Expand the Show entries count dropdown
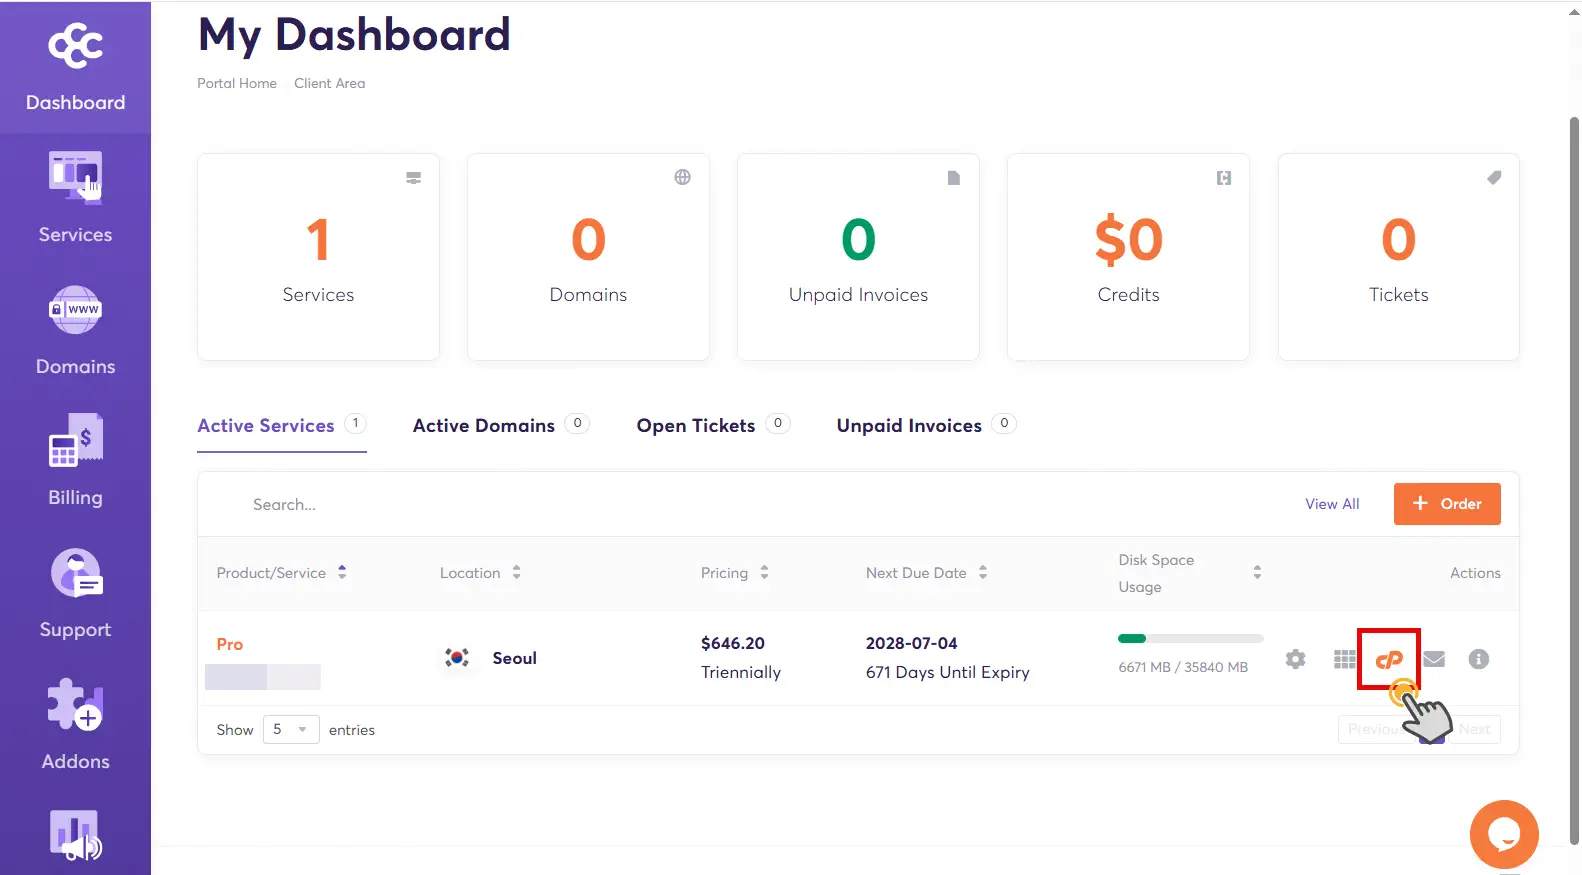This screenshot has width=1582, height=875. (x=291, y=730)
